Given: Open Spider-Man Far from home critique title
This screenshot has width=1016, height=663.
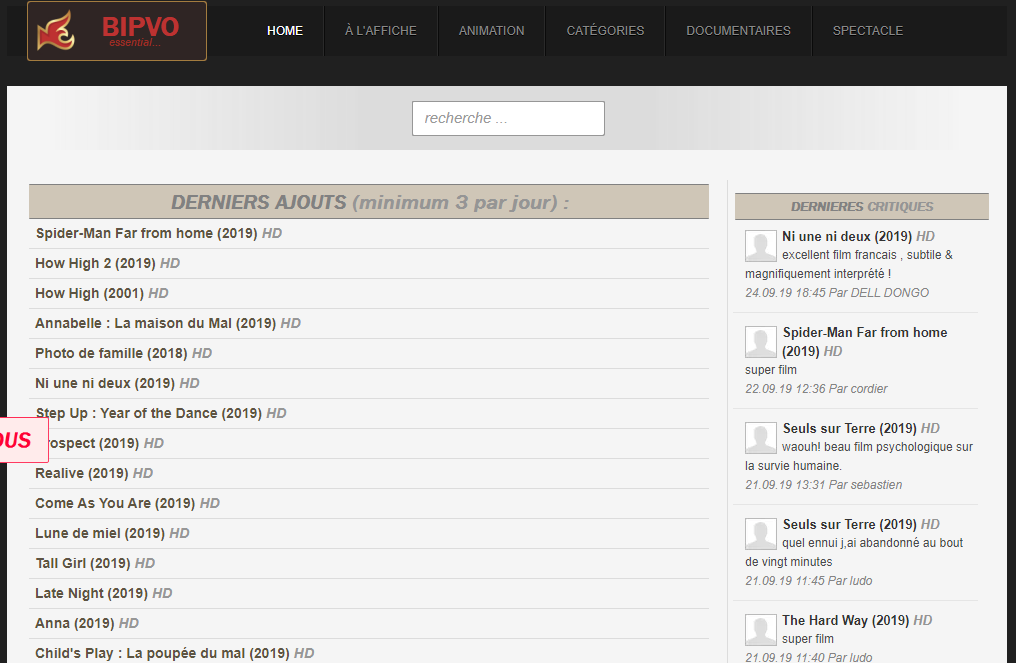Looking at the screenshot, I should (864, 342).
